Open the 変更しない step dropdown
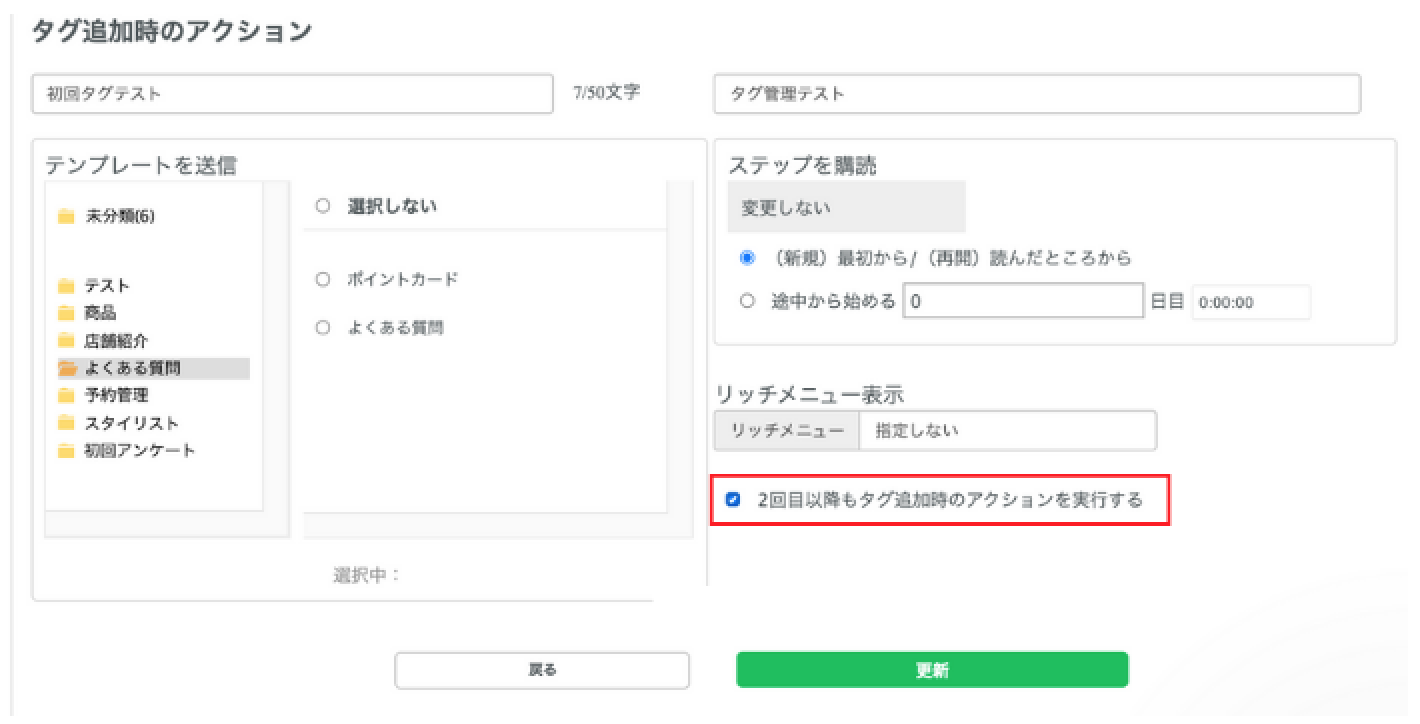 (x=846, y=208)
